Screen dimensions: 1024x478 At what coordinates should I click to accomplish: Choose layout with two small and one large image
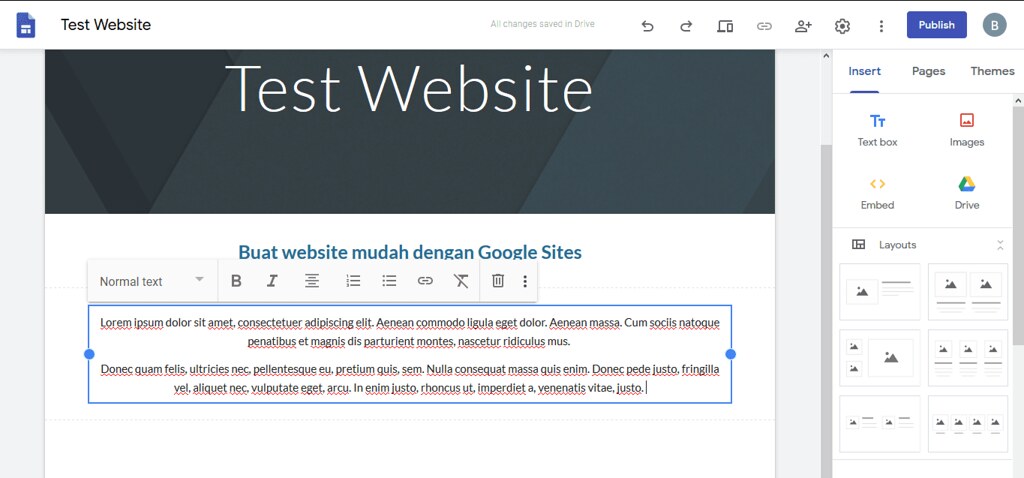(x=880, y=358)
